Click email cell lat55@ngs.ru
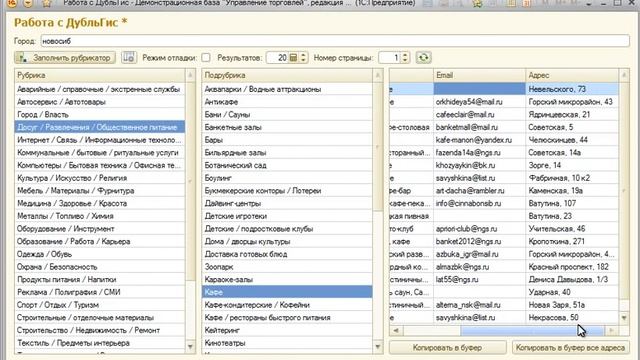 pos(479,279)
